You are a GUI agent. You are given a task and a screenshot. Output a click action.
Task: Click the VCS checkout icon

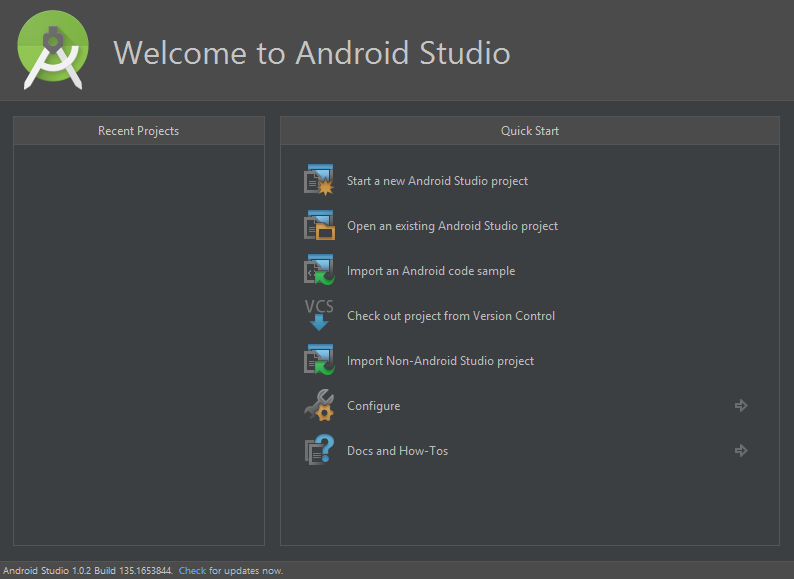[319, 315]
